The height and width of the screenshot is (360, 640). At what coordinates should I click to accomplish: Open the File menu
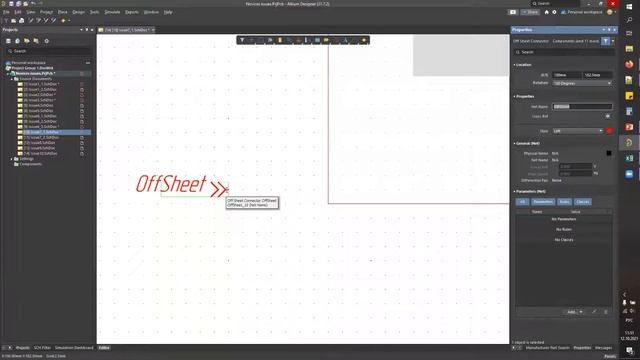point(6,12)
